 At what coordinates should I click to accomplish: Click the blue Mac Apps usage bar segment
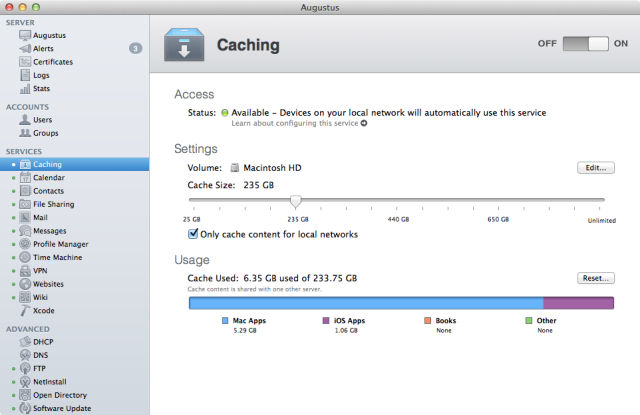(366, 303)
